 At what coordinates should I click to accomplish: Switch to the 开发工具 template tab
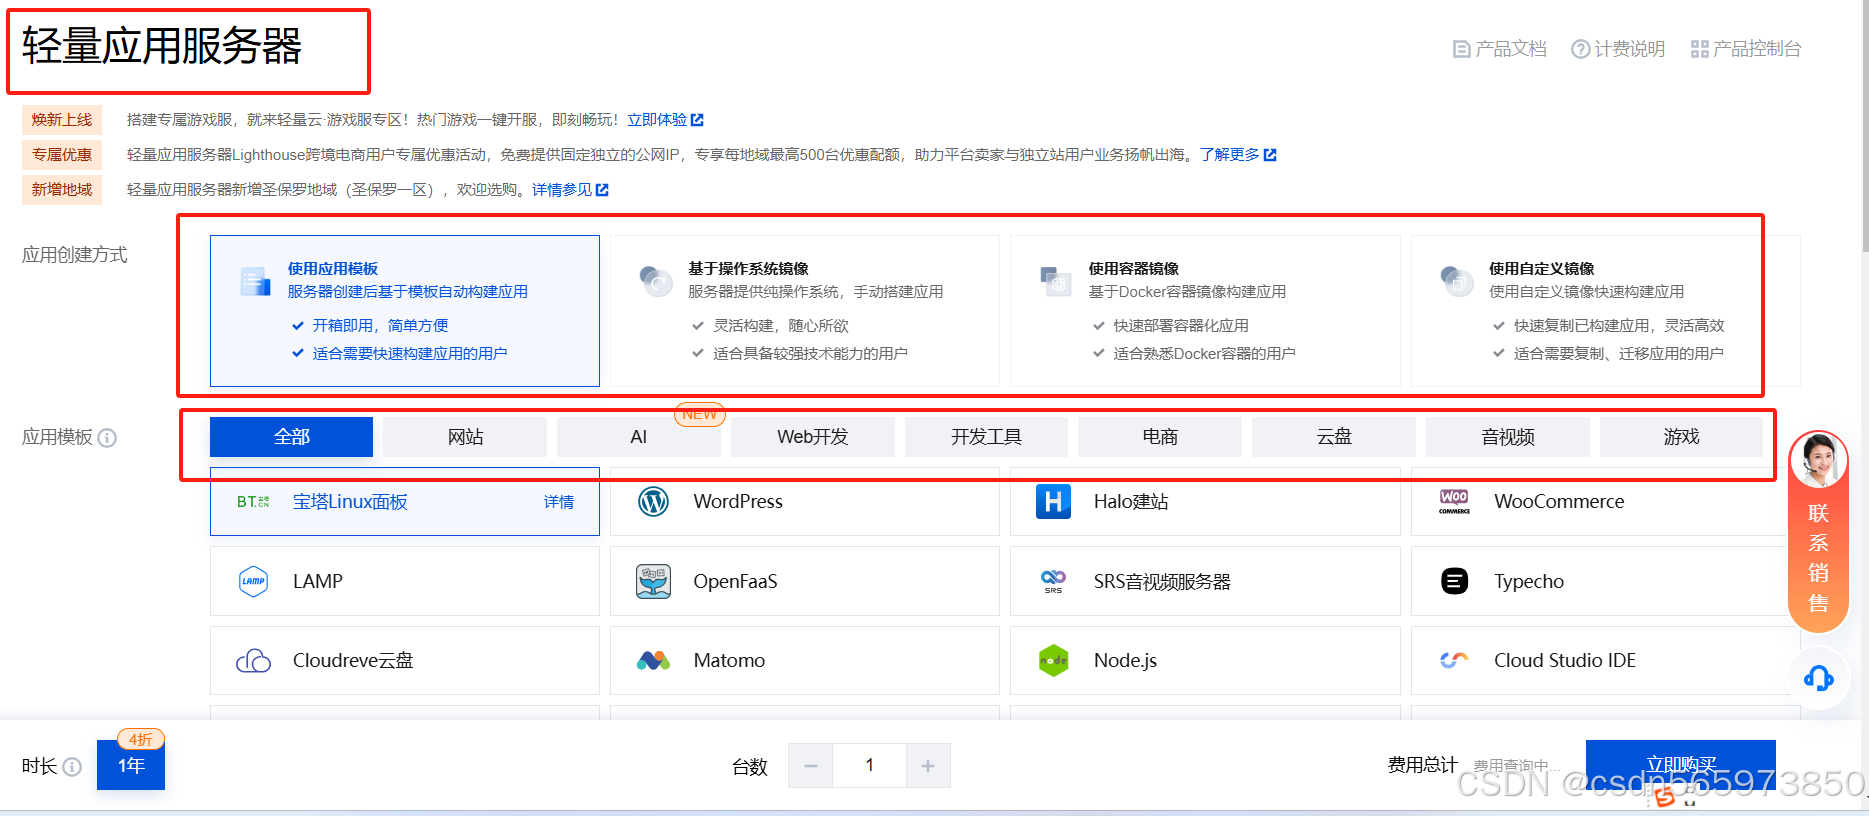point(986,437)
